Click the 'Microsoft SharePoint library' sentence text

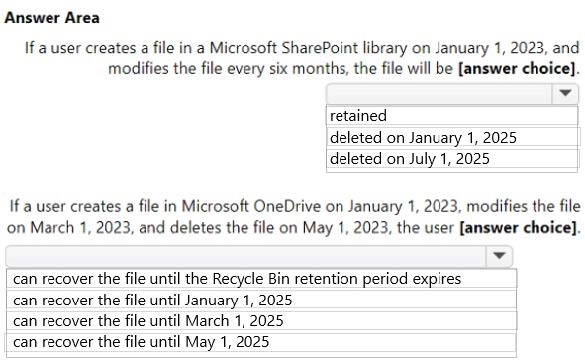tap(309, 48)
